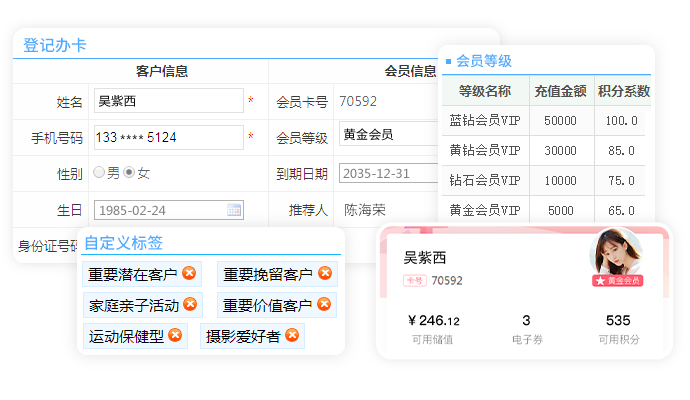Click the 姓名 input field
This screenshot has height=400, width=690.
point(168,101)
